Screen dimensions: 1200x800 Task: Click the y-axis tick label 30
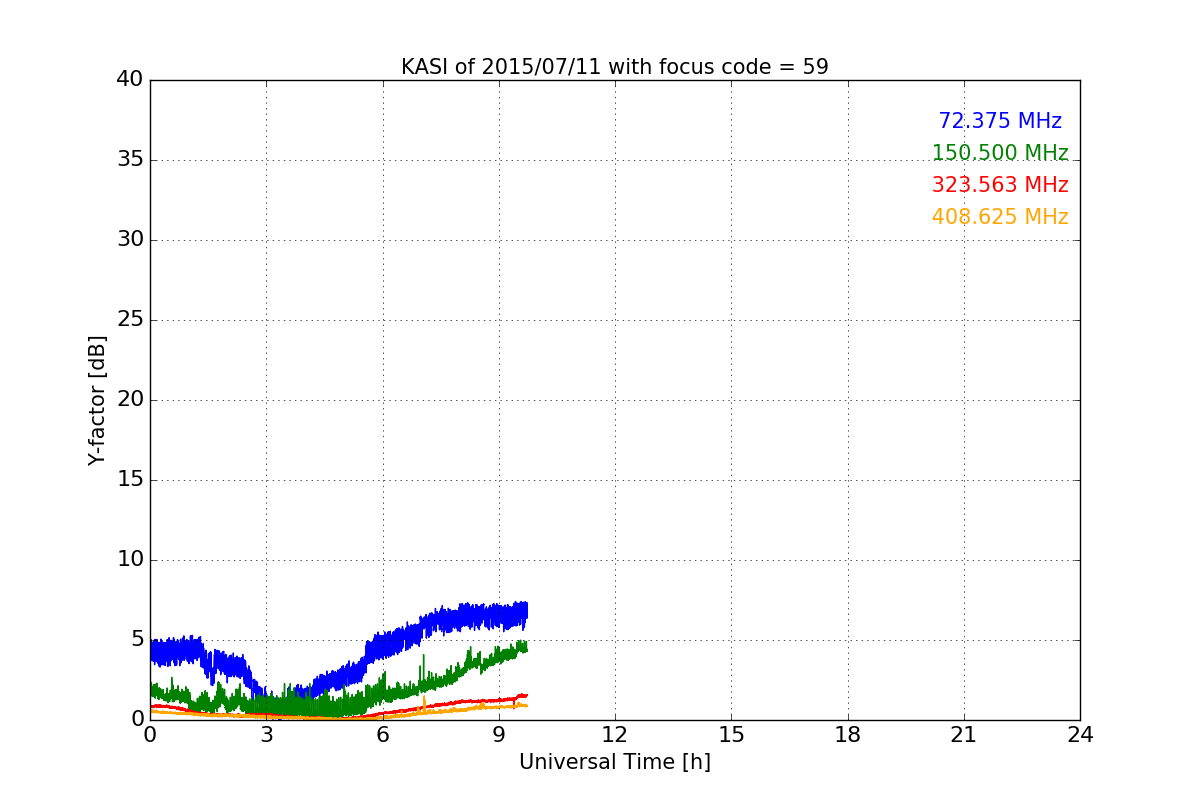tap(130, 240)
